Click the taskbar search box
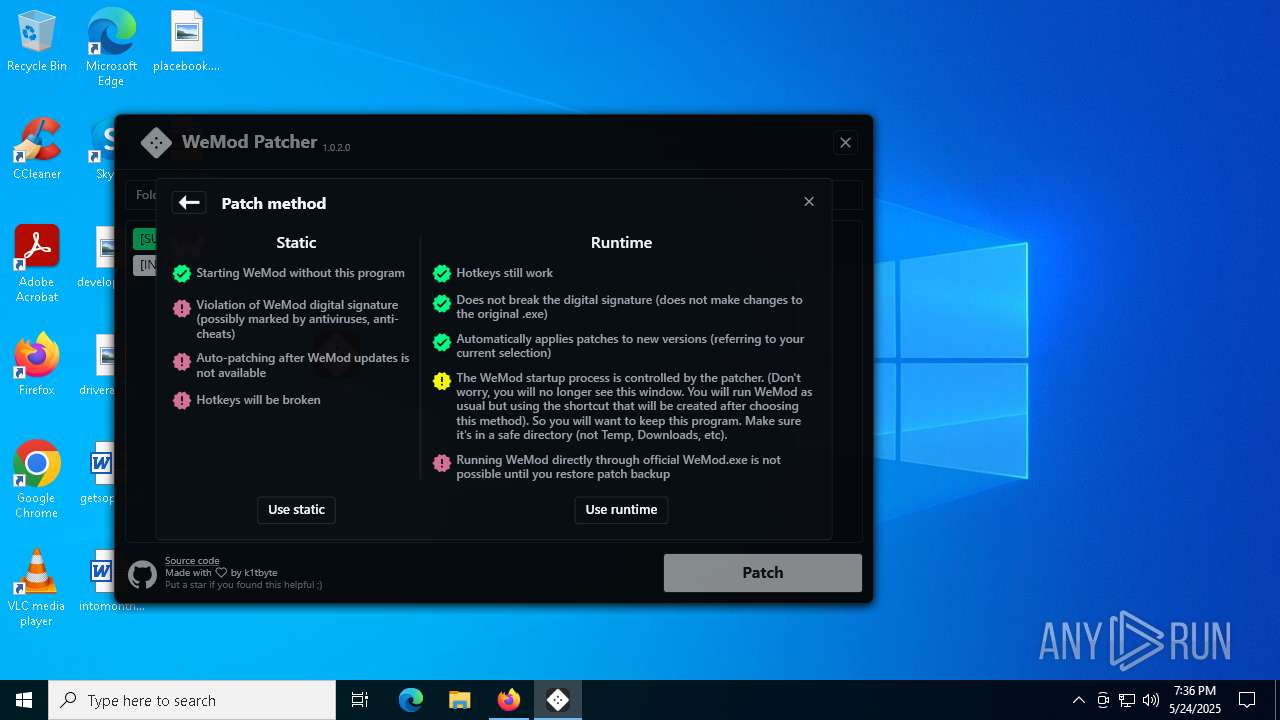This screenshot has height=720, width=1280. [x=192, y=700]
